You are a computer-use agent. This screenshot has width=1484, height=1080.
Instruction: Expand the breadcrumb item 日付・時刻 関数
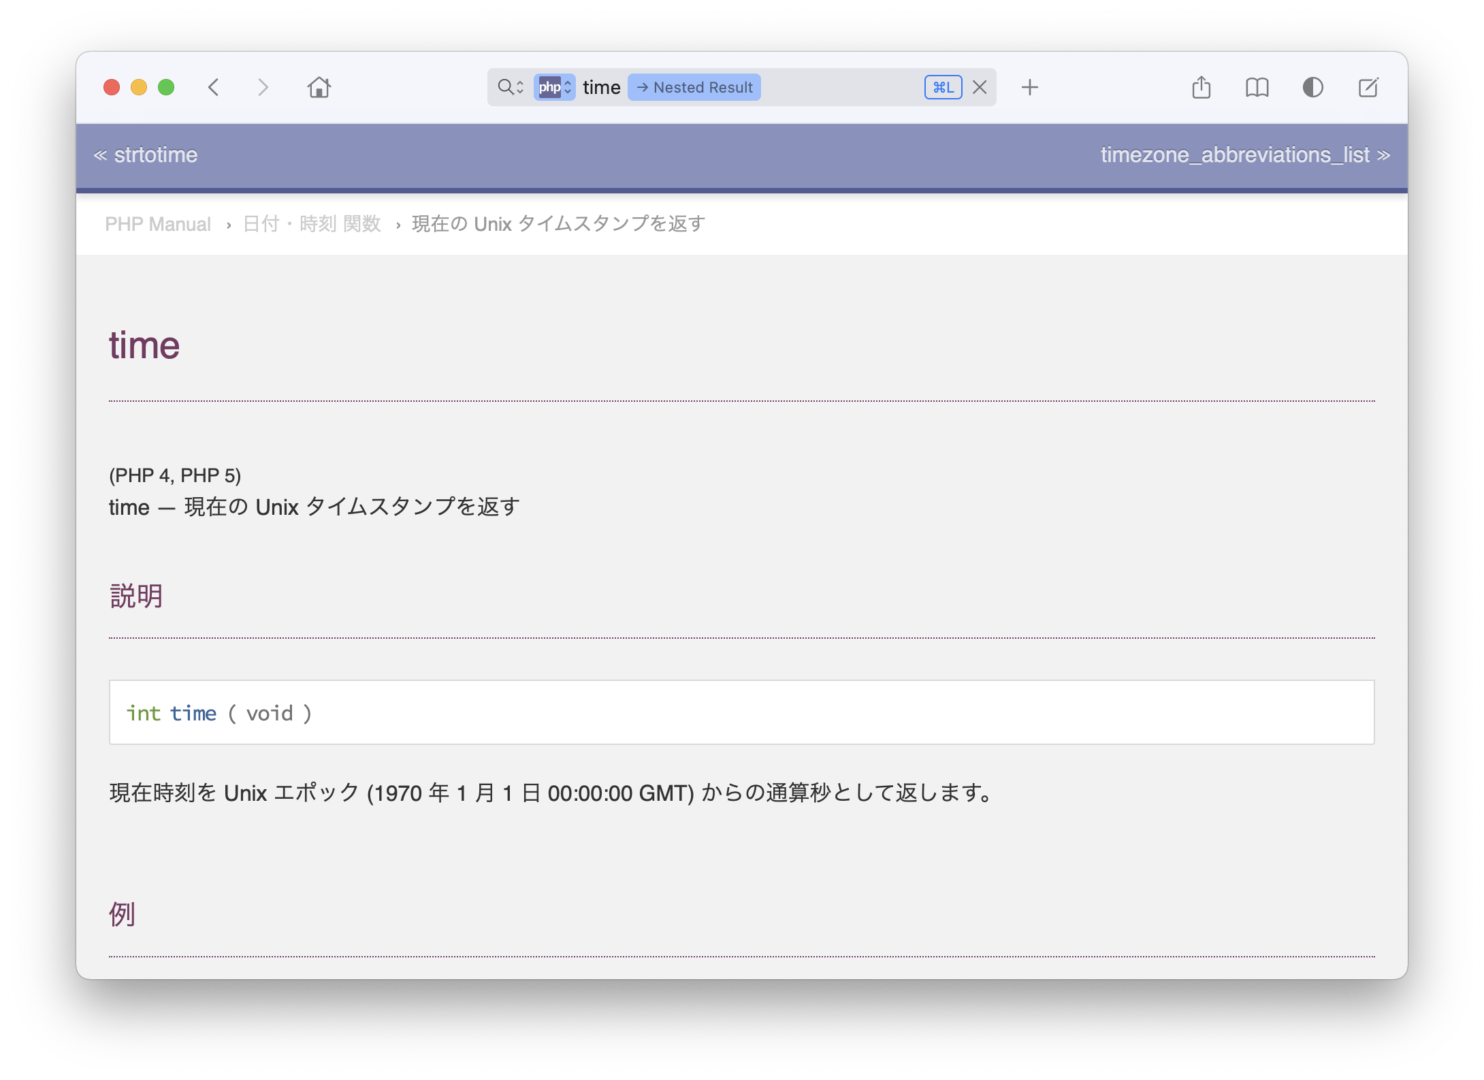pos(311,223)
